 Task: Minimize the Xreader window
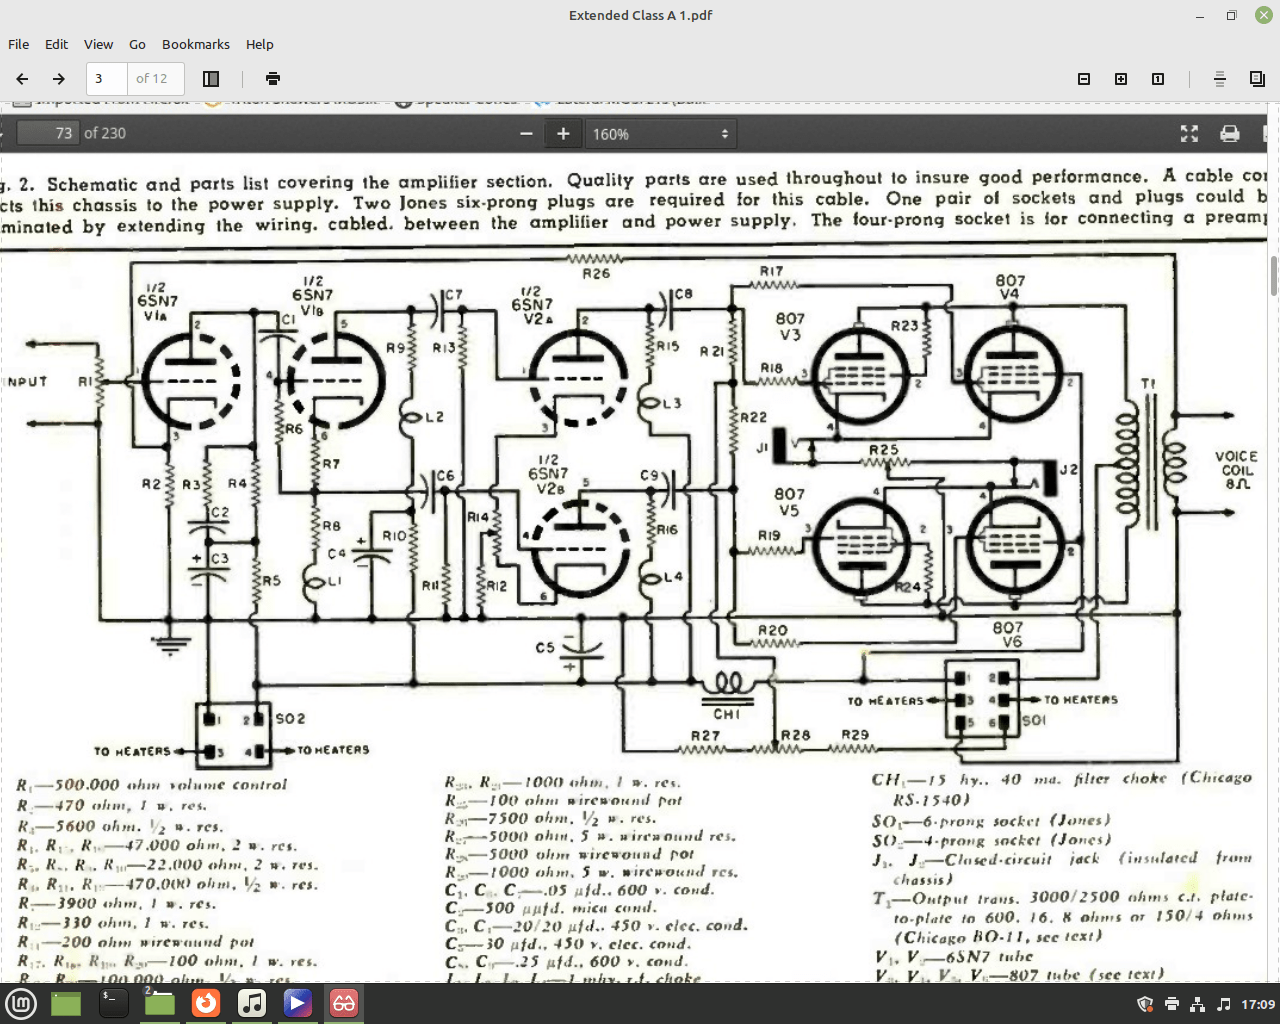pyautogui.click(x=1200, y=15)
